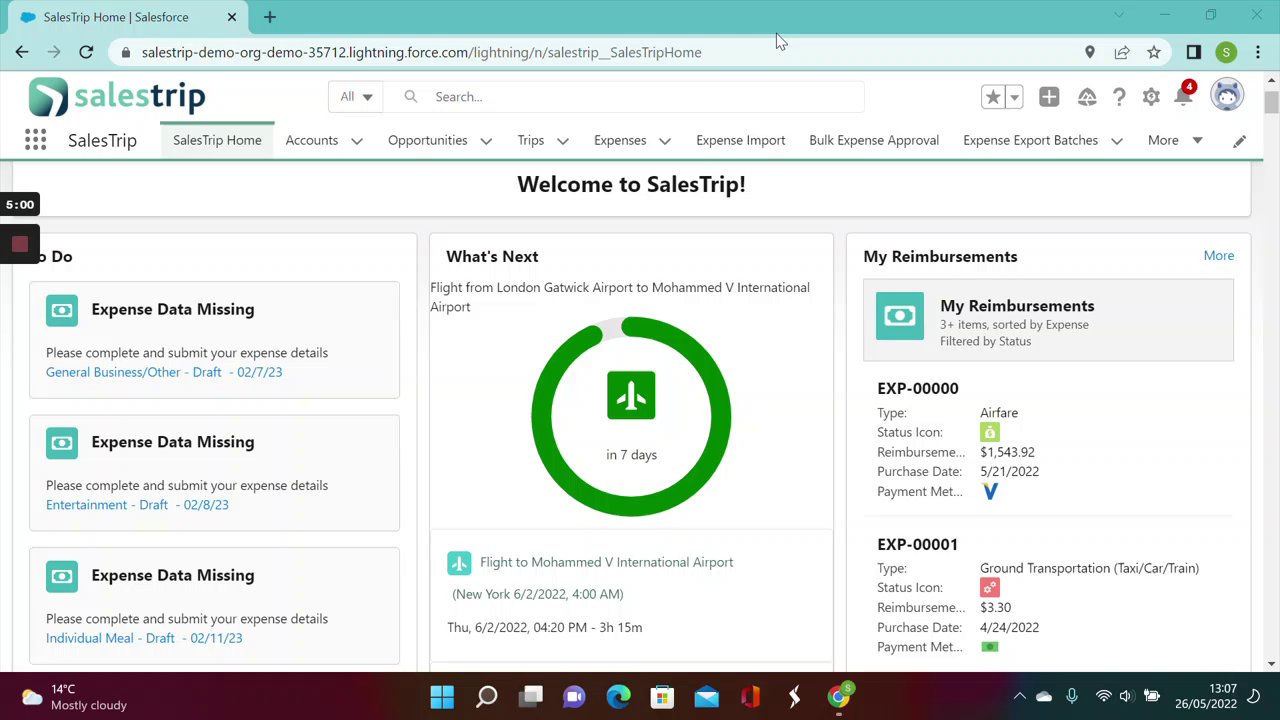
Task: Open the Accounts tab
Action: (x=312, y=140)
